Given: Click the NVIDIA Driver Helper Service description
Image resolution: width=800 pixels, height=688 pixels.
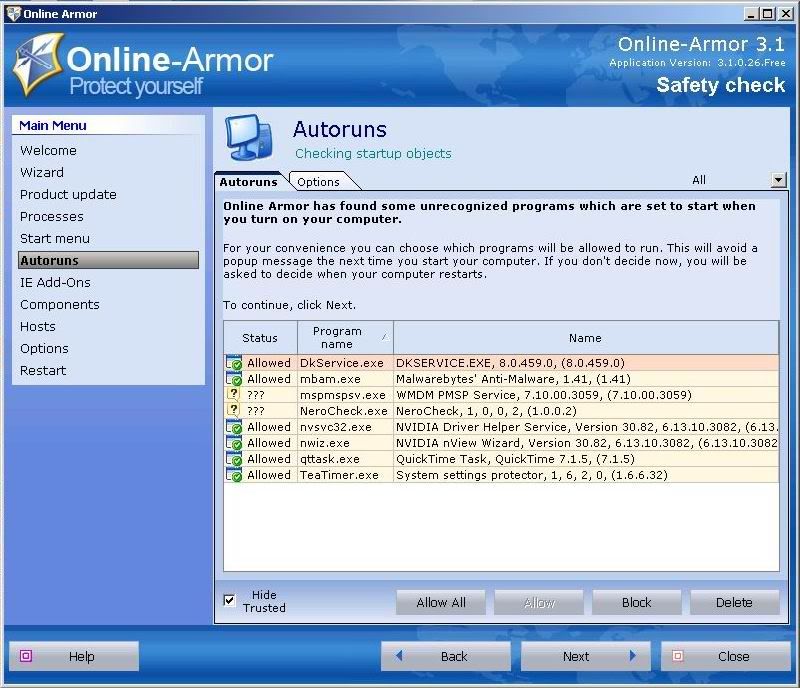Looking at the screenshot, I should tap(587, 427).
